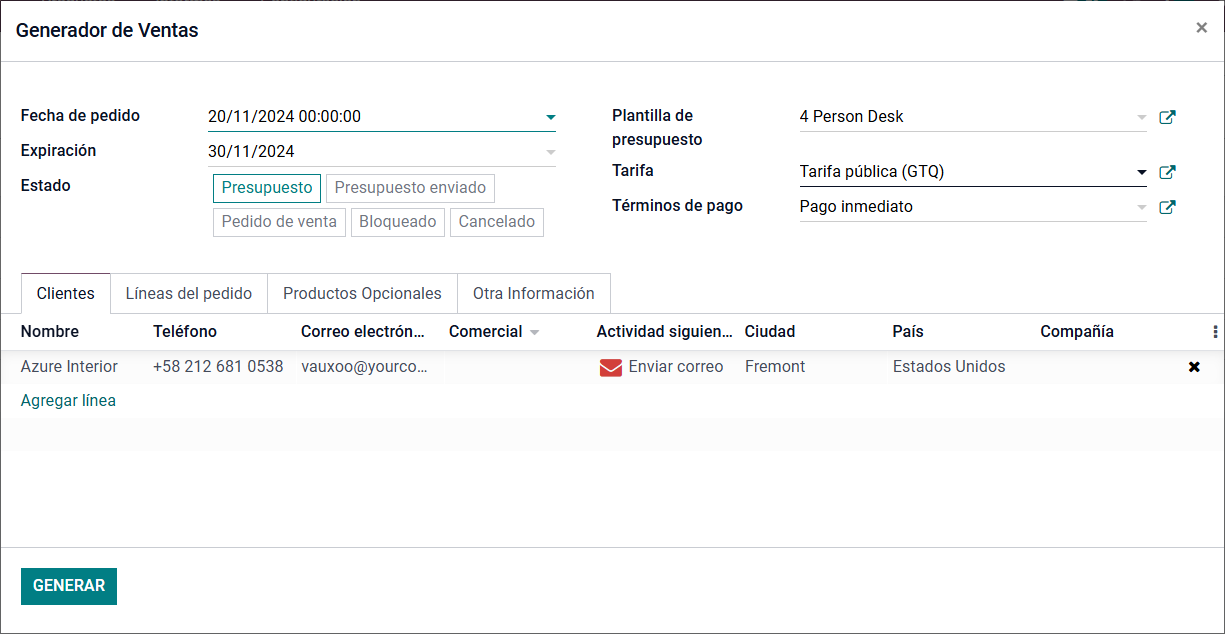Switch to Líneas del pedido tab
Image resolution: width=1225 pixels, height=634 pixels.
click(189, 294)
